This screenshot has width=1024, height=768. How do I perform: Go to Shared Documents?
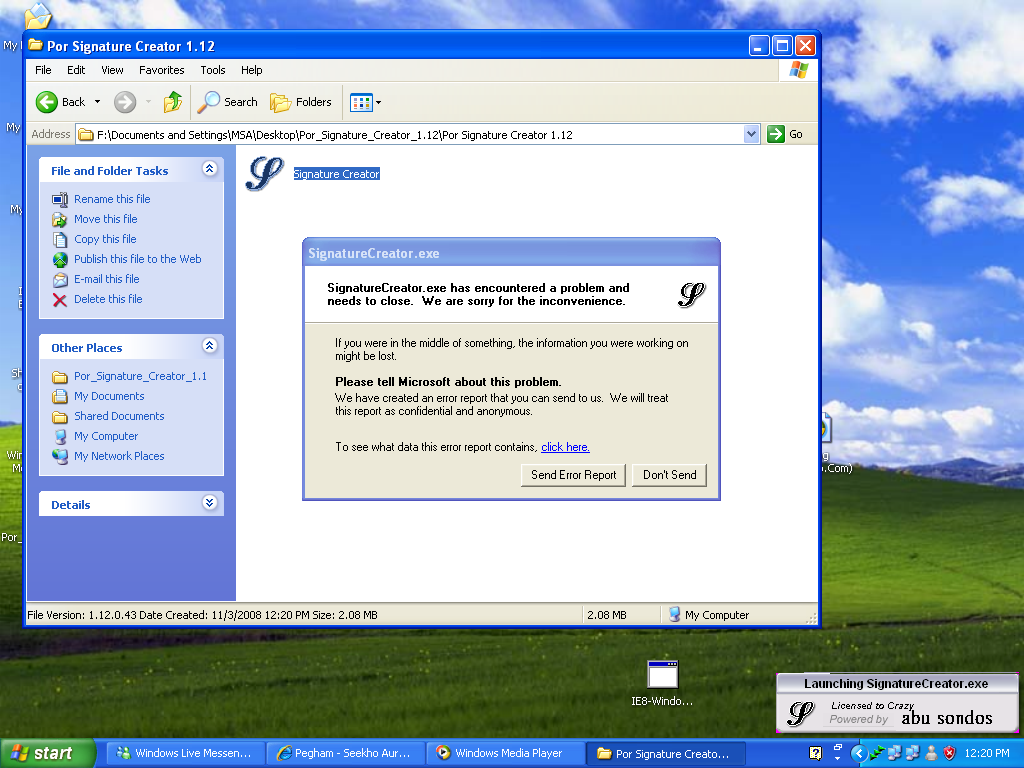click(x=119, y=416)
